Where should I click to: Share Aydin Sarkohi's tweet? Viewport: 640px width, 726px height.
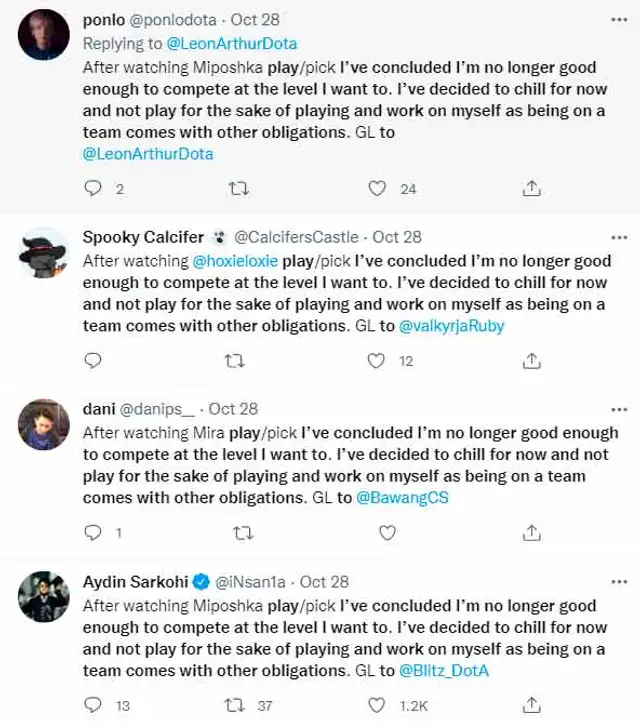(x=533, y=705)
